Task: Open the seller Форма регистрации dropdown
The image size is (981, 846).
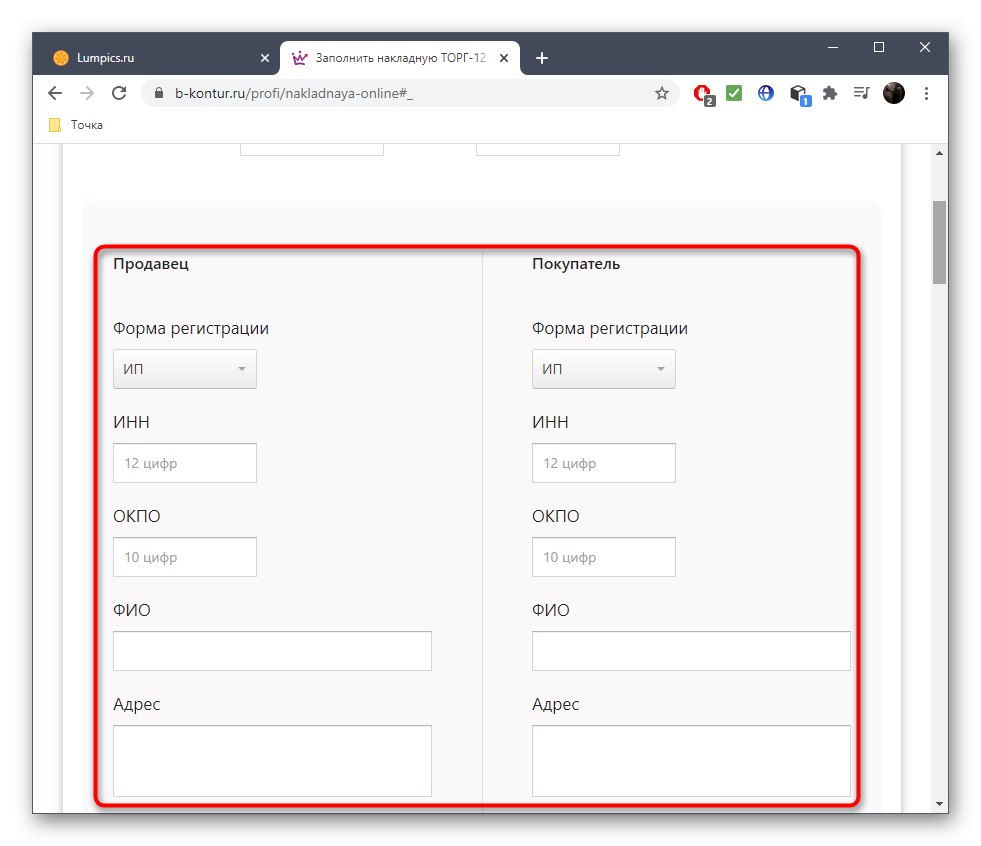Action: 184,369
